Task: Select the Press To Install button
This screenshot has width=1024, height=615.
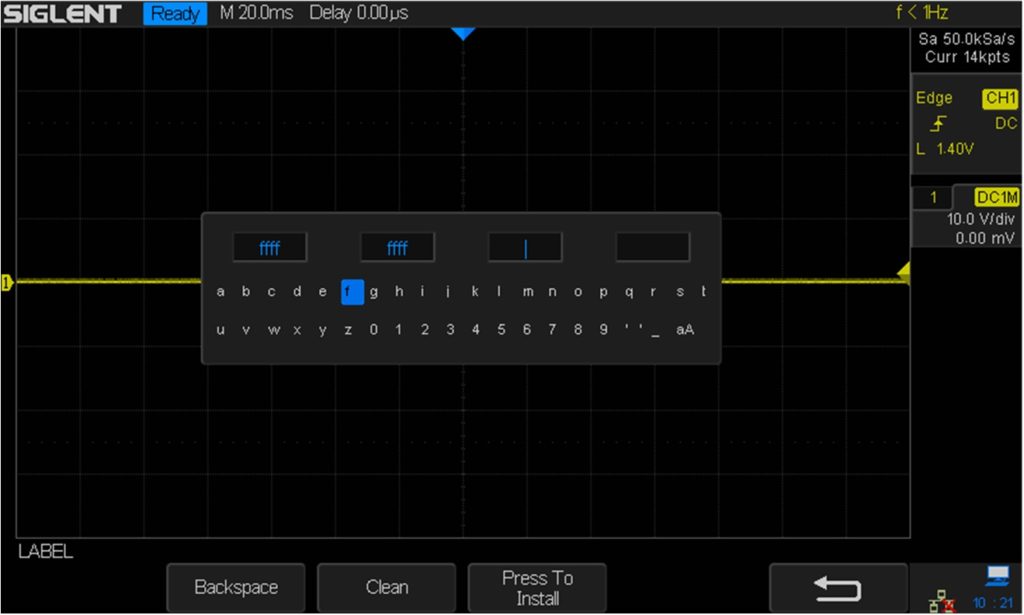Action: pyautogui.click(x=537, y=588)
